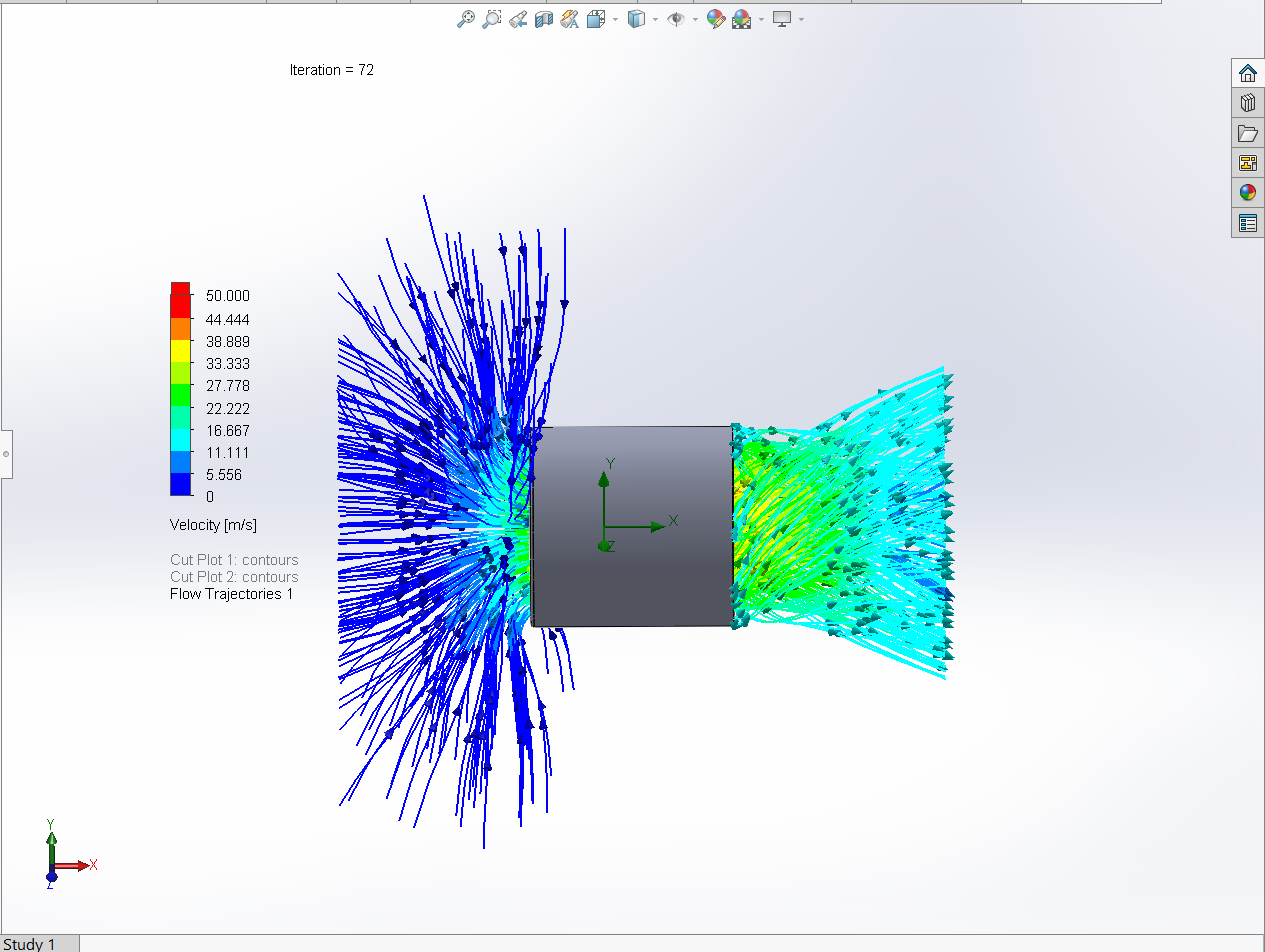The width and height of the screenshot is (1265, 952).
Task: Expand the View Orientation dropdown arrow
Action: pyautogui.click(x=615, y=19)
